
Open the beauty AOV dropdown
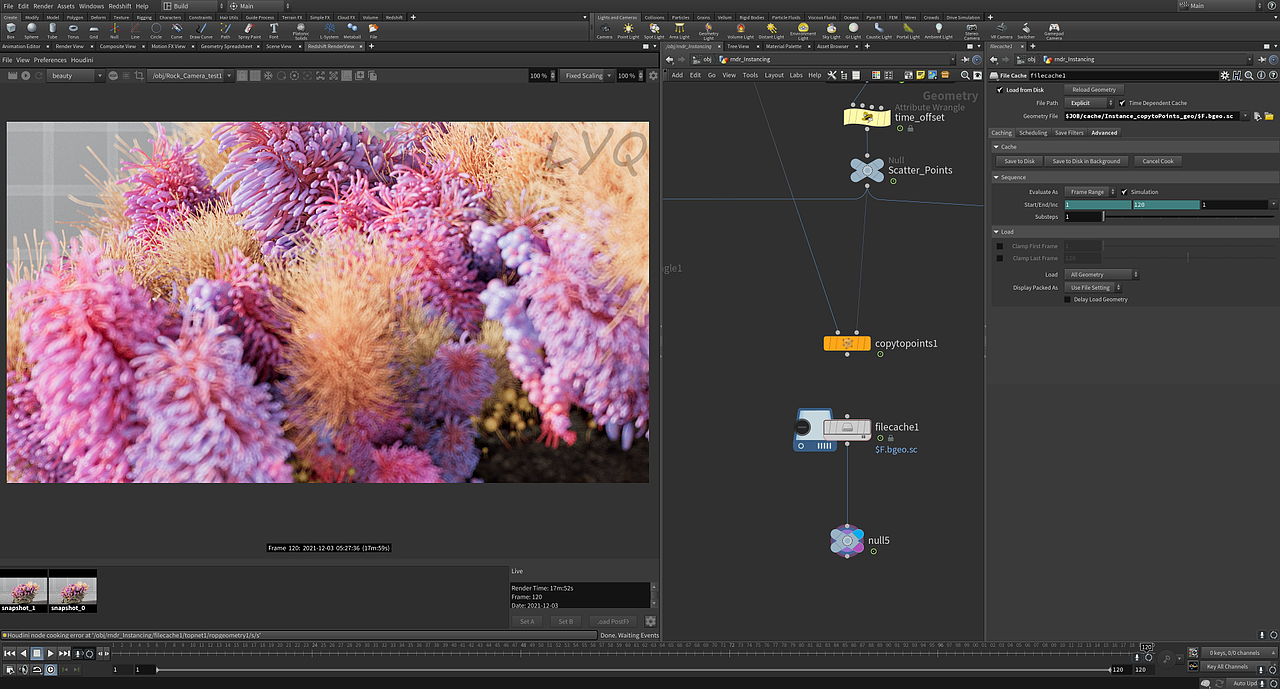click(x=76, y=76)
